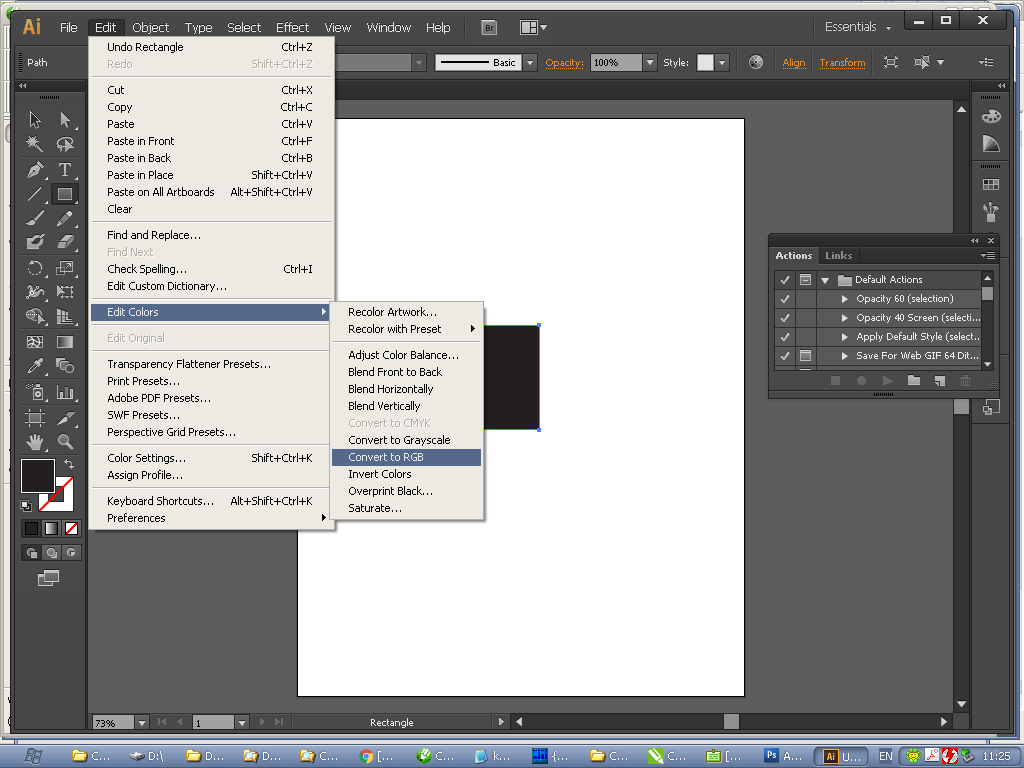Choose Invert Colors
This screenshot has width=1024, height=768.
click(406, 474)
